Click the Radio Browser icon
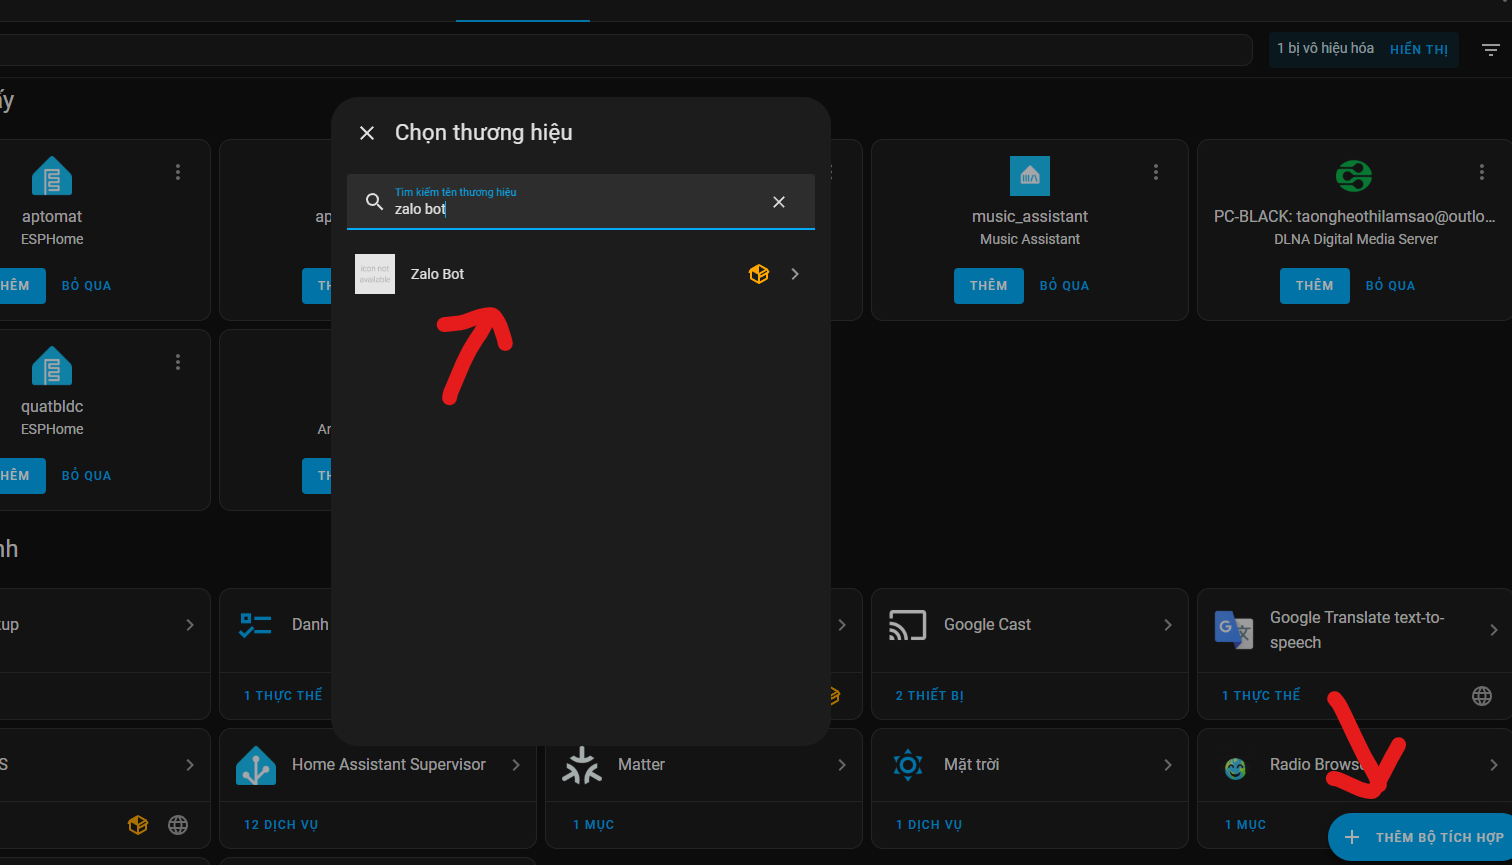This screenshot has width=1512, height=865. coord(1235,768)
